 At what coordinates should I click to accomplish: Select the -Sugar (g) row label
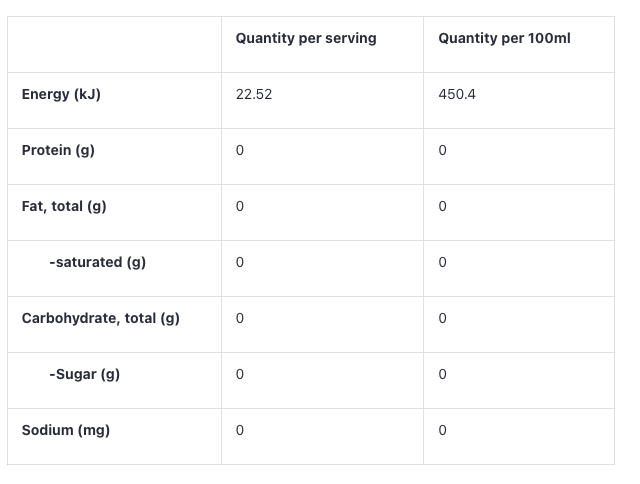[84, 375]
